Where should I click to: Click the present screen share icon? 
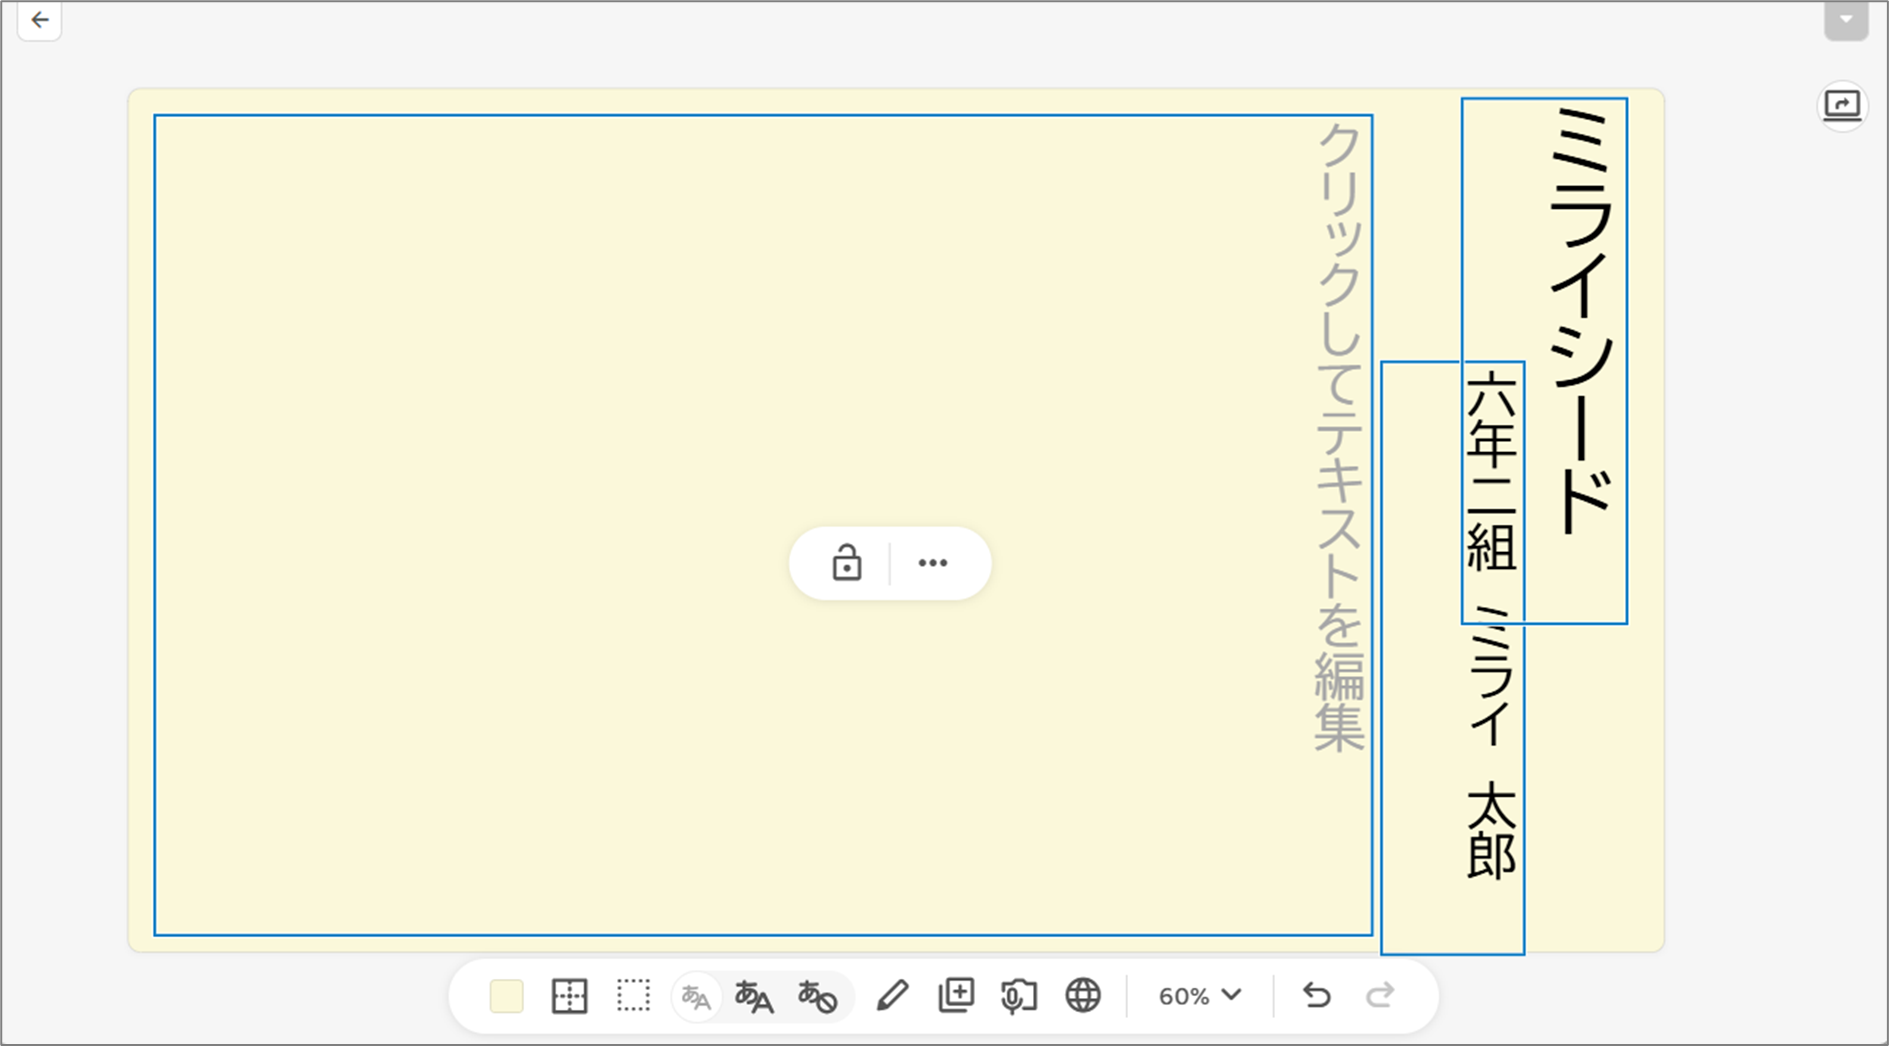point(1842,106)
